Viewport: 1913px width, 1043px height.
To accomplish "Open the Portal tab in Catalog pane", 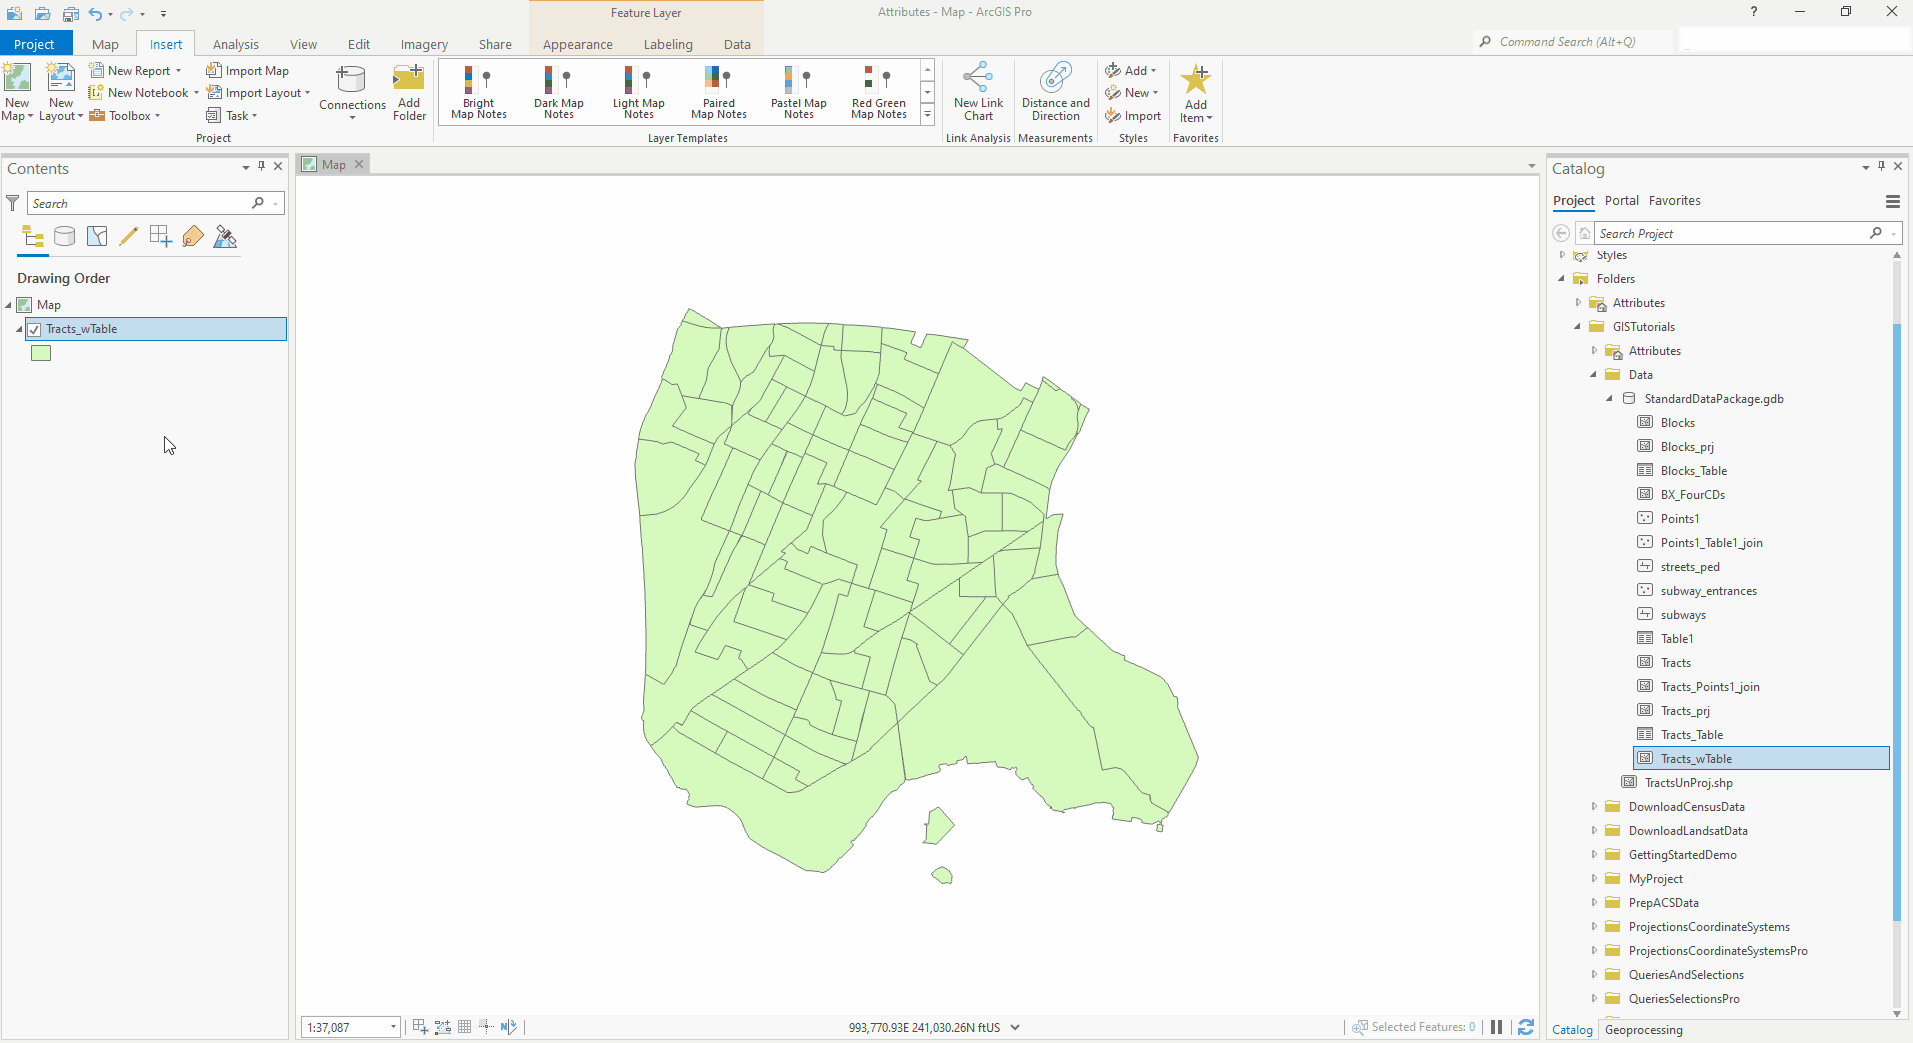I will click(1621, 200).
